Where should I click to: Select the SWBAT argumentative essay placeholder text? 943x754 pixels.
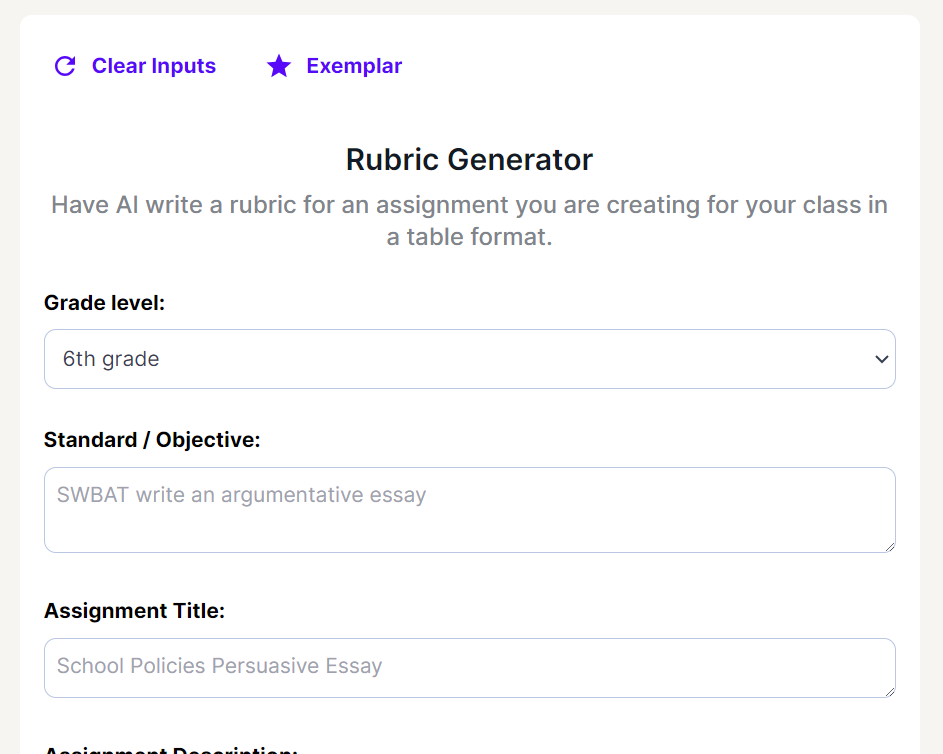pyautogui.click(x=241, y=495)
